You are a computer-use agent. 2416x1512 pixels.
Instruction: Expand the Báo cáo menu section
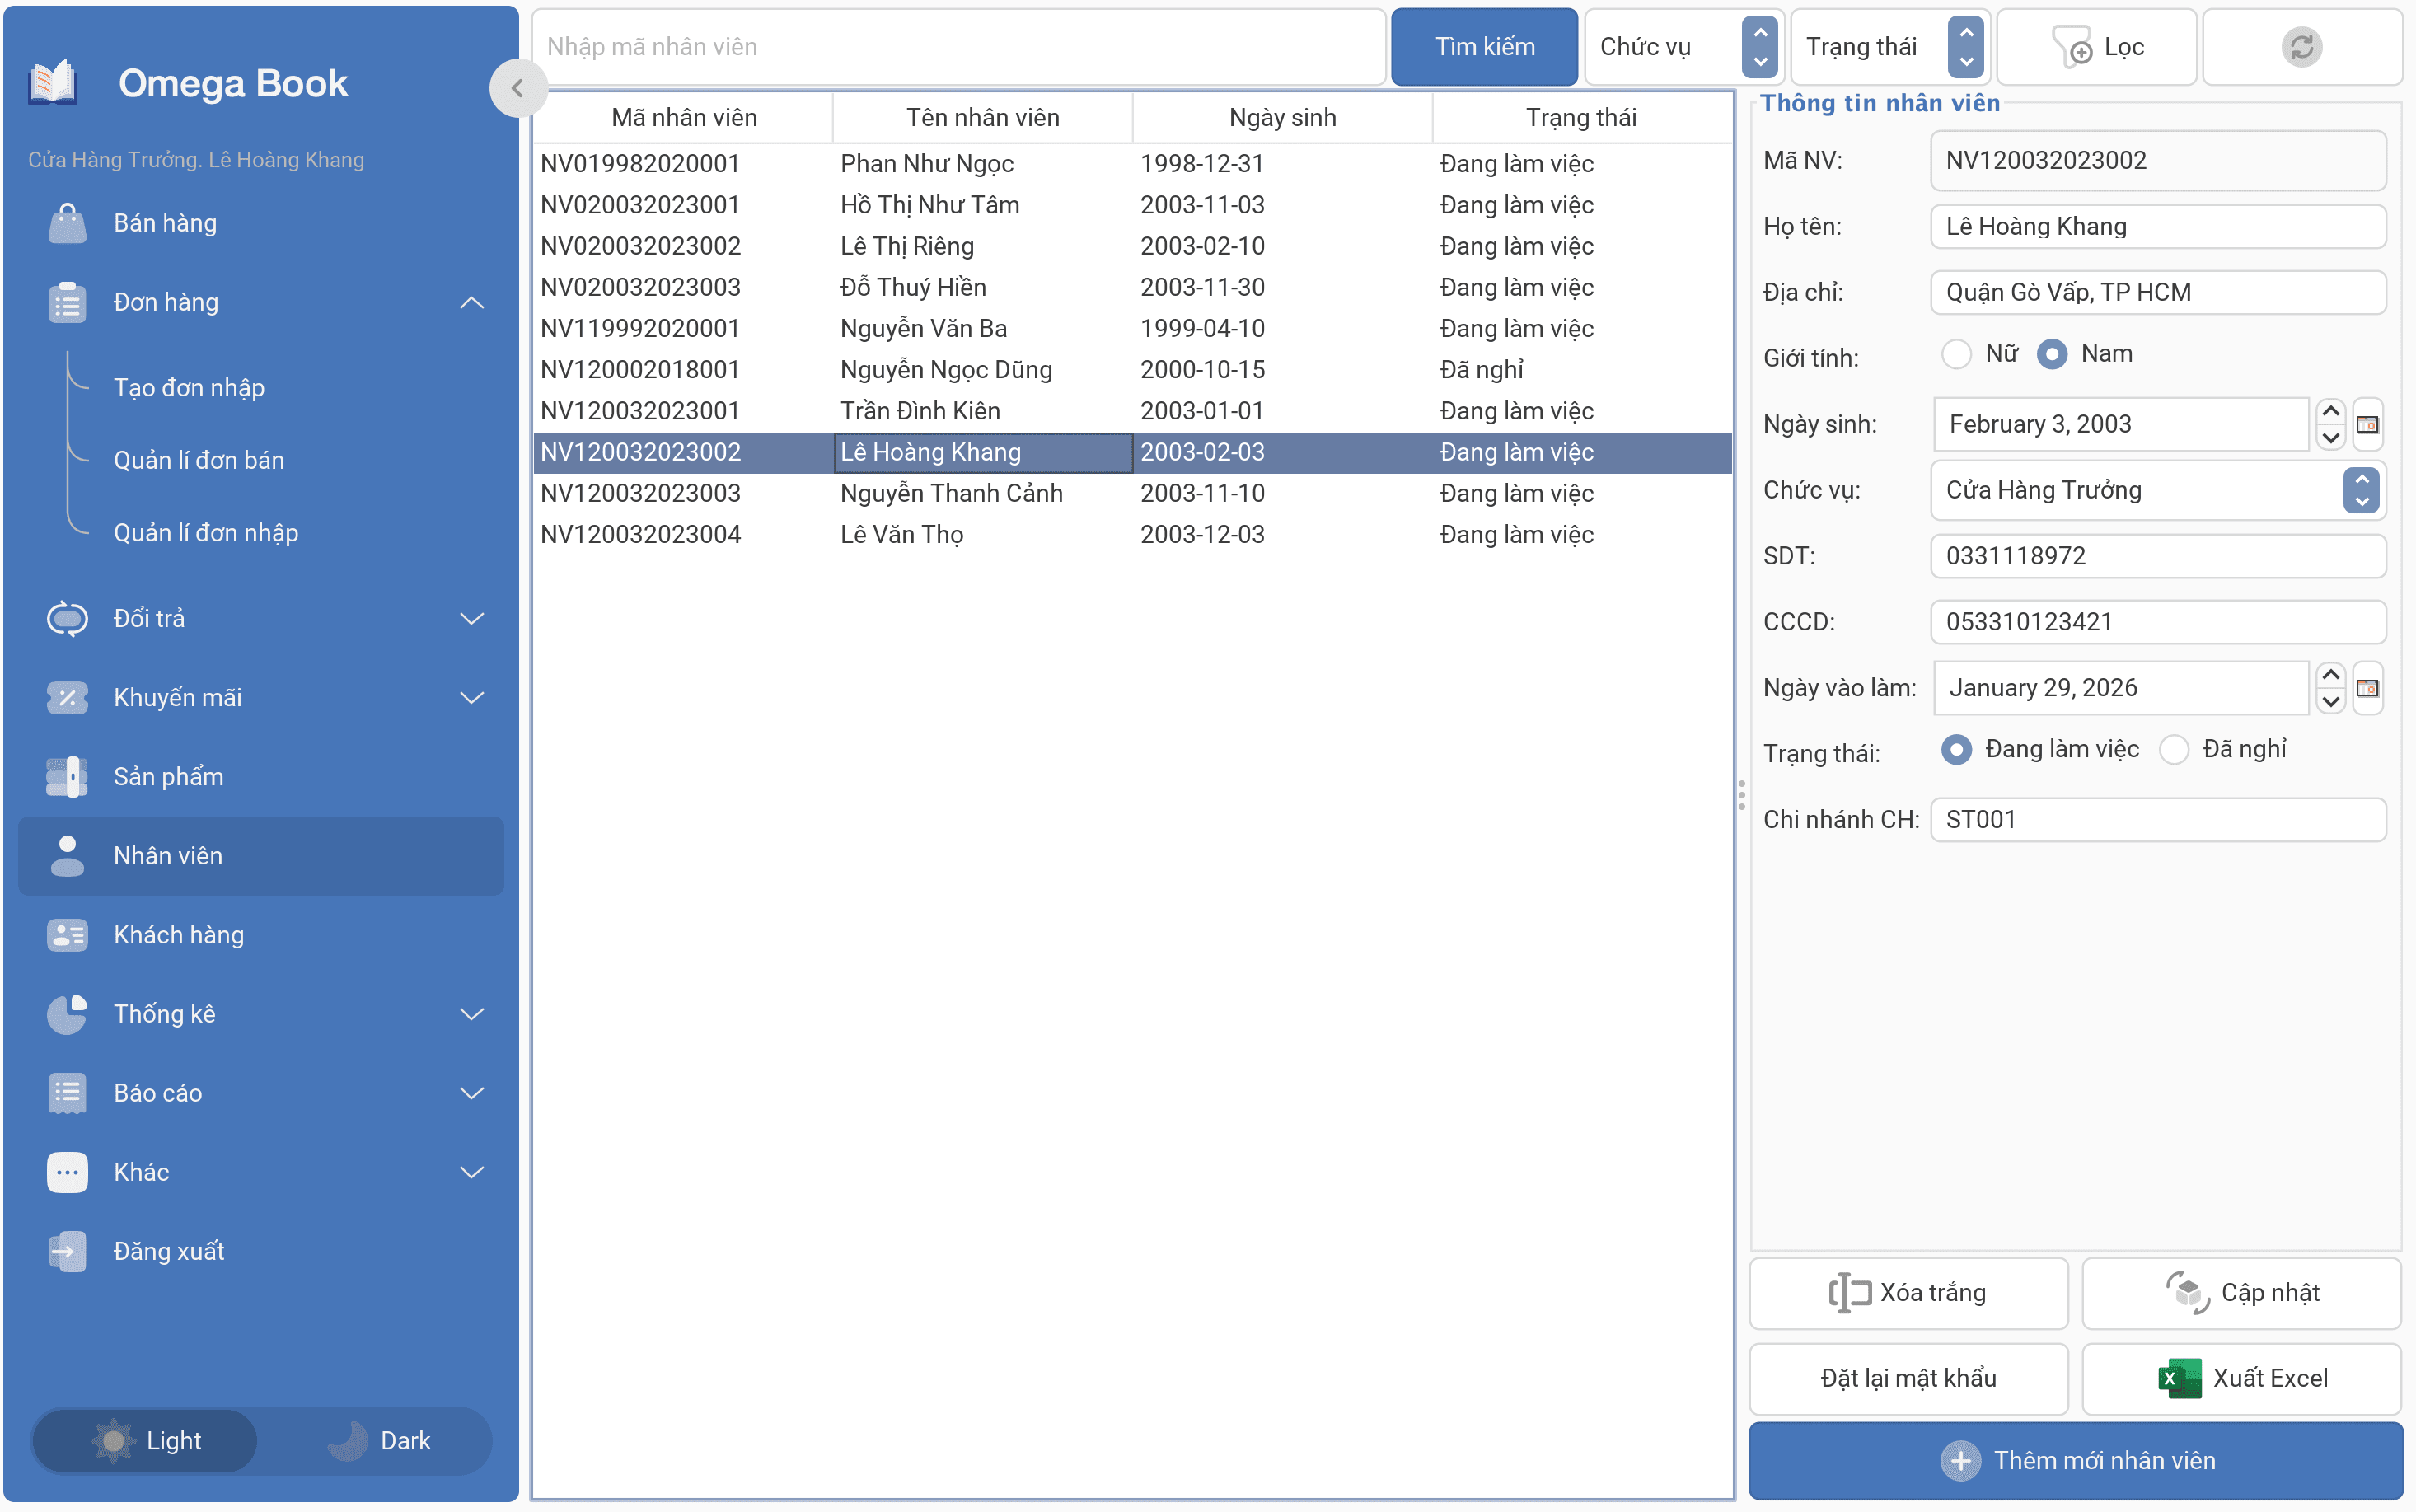(x=472, y=1093)
